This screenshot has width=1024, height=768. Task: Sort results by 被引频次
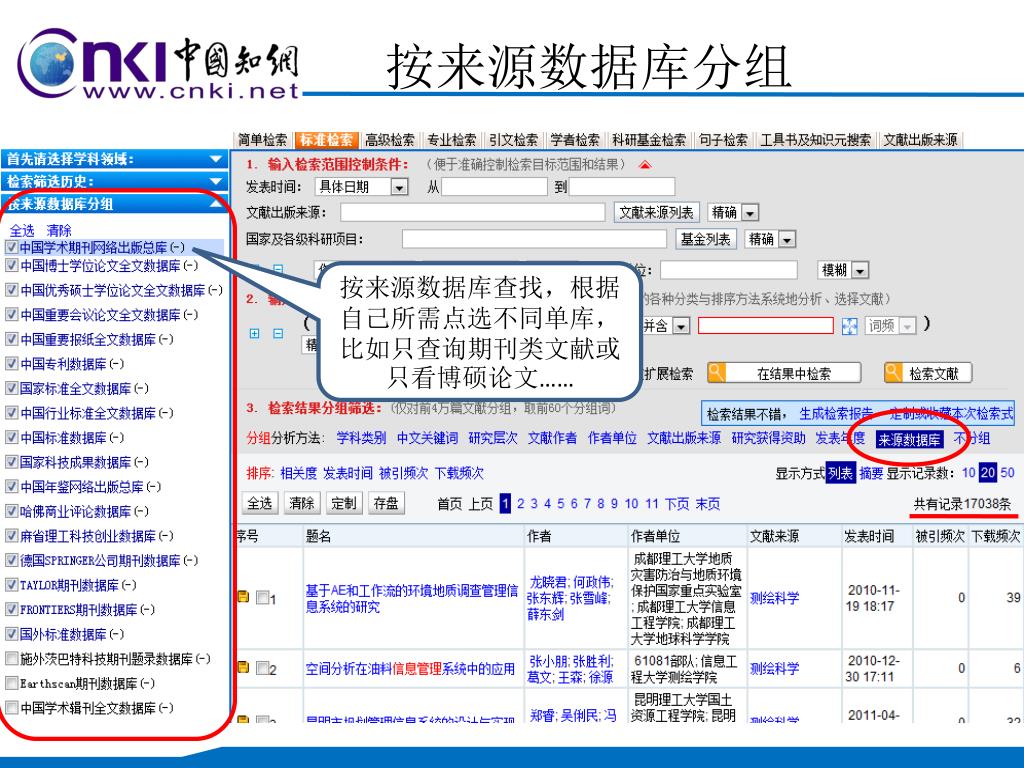click(x=404, y=473)
